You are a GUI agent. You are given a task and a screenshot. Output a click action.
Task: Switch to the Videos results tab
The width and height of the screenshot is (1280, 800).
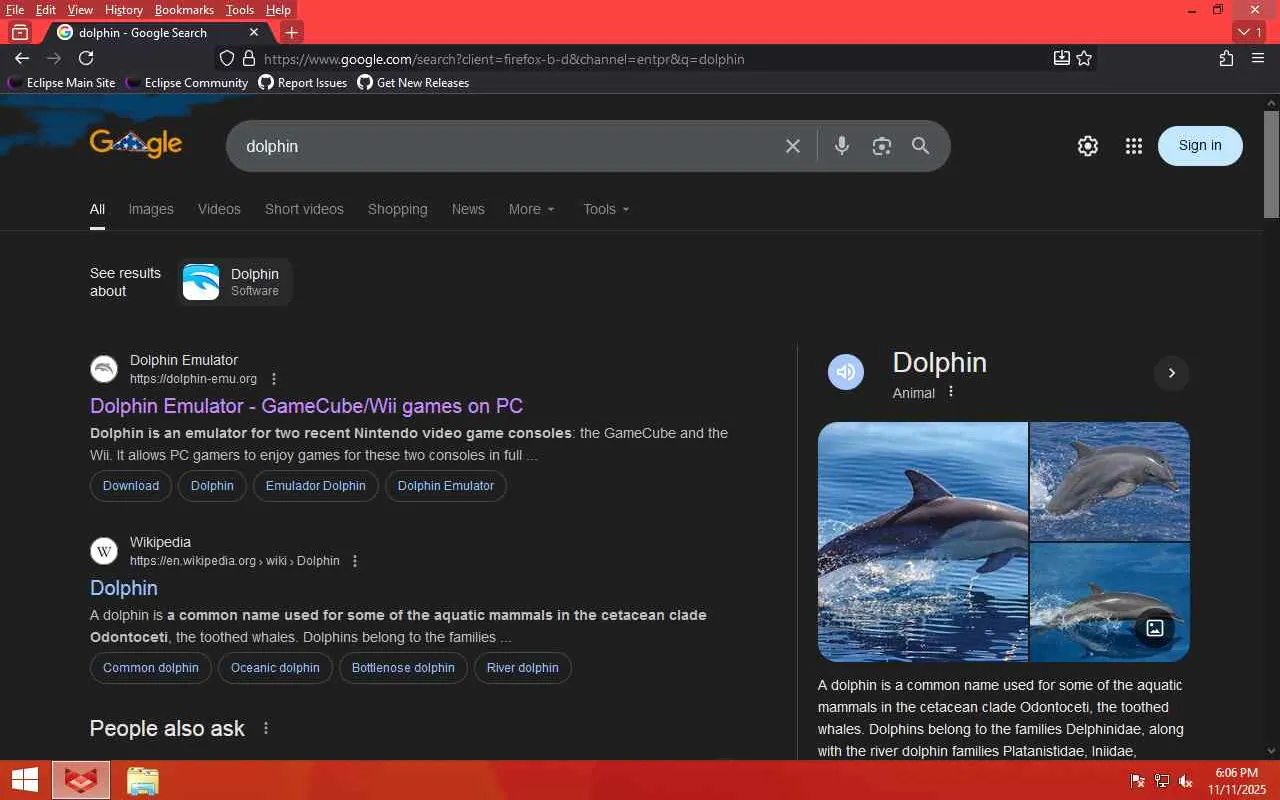(219, 209)
